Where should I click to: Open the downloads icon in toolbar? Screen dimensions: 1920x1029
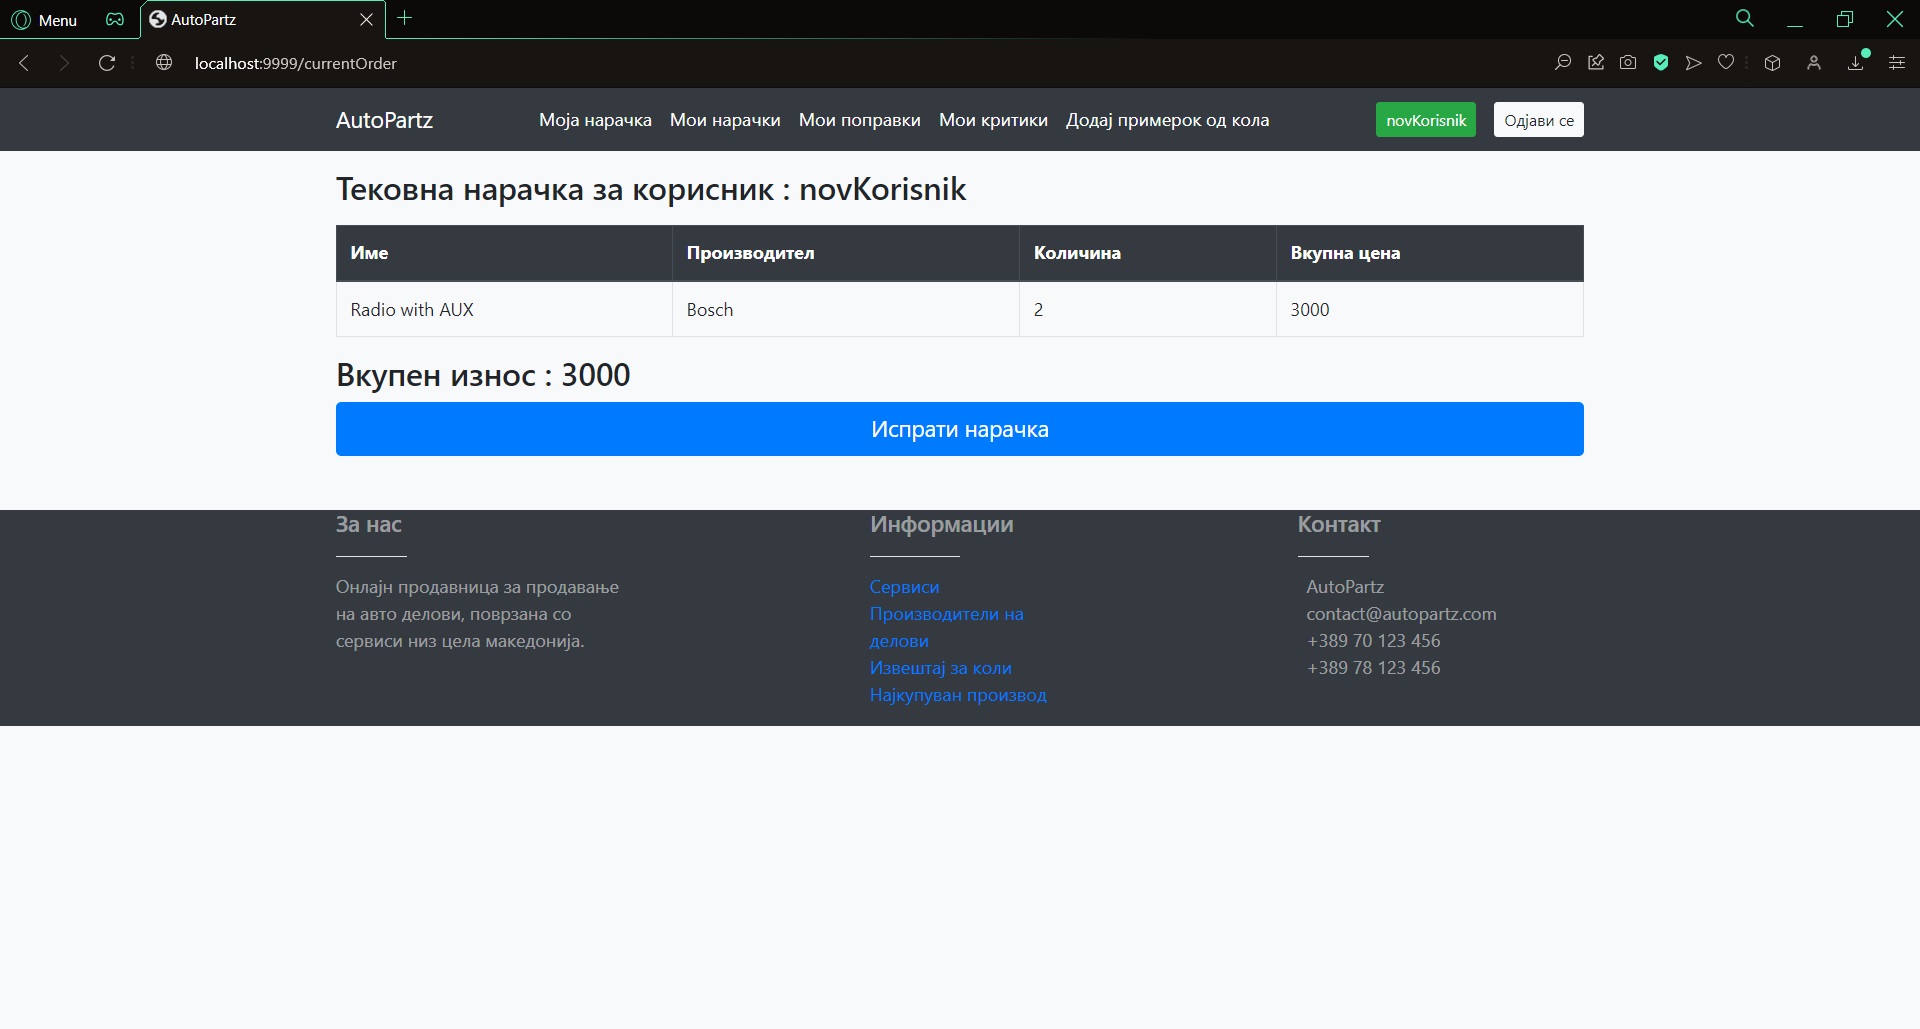[x=1856, y=63]
